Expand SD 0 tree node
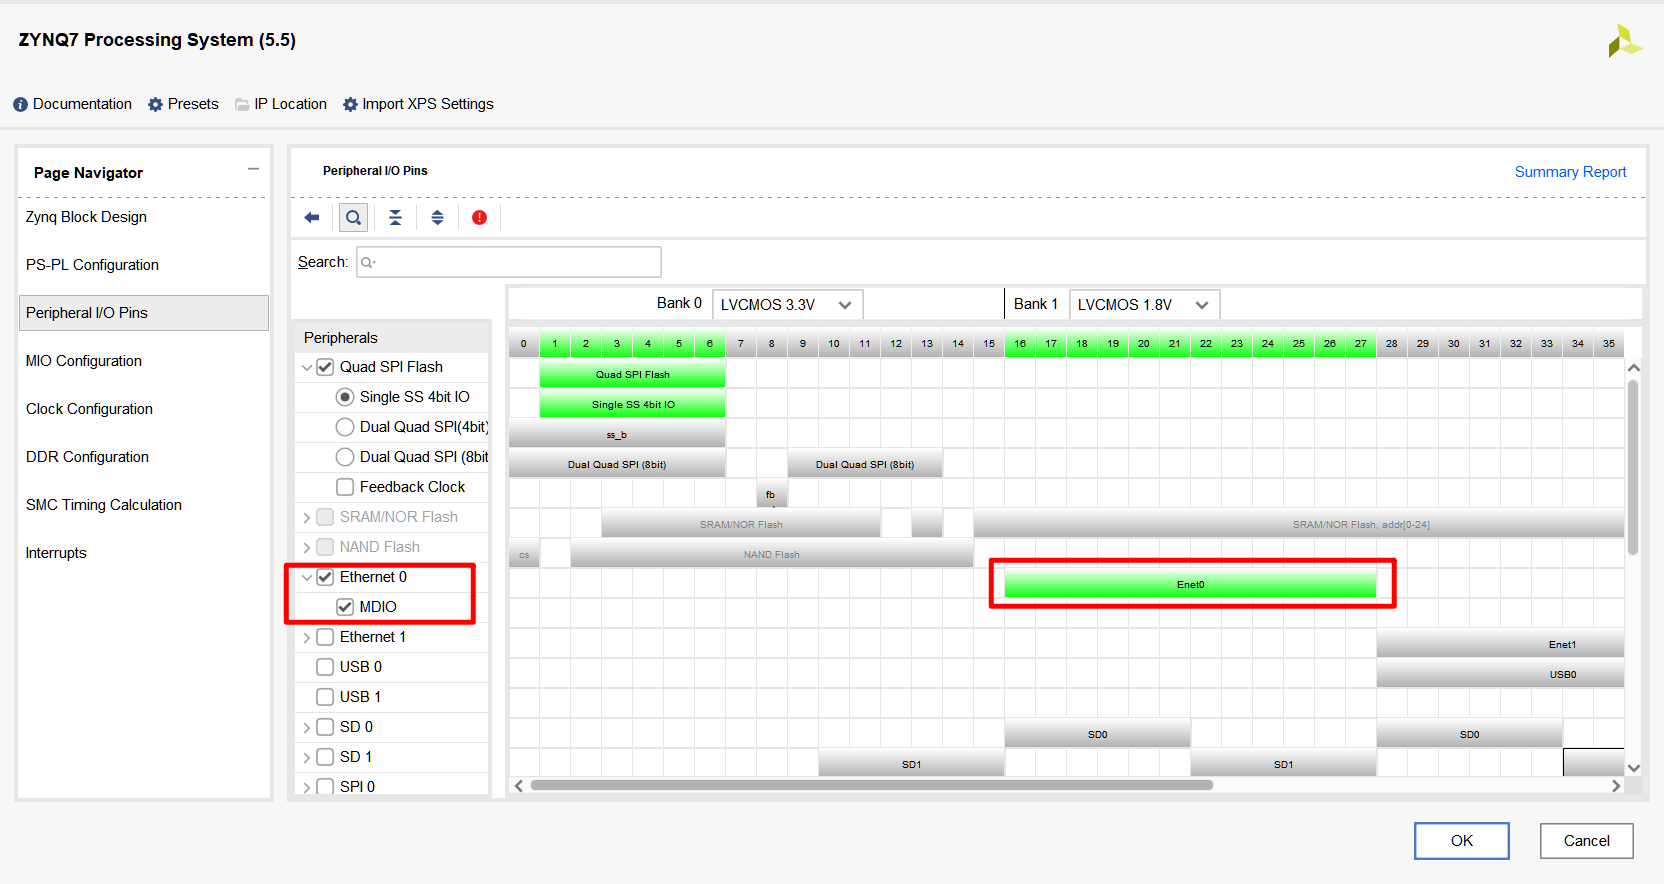 pyautogui.click(x=307, y=727)
